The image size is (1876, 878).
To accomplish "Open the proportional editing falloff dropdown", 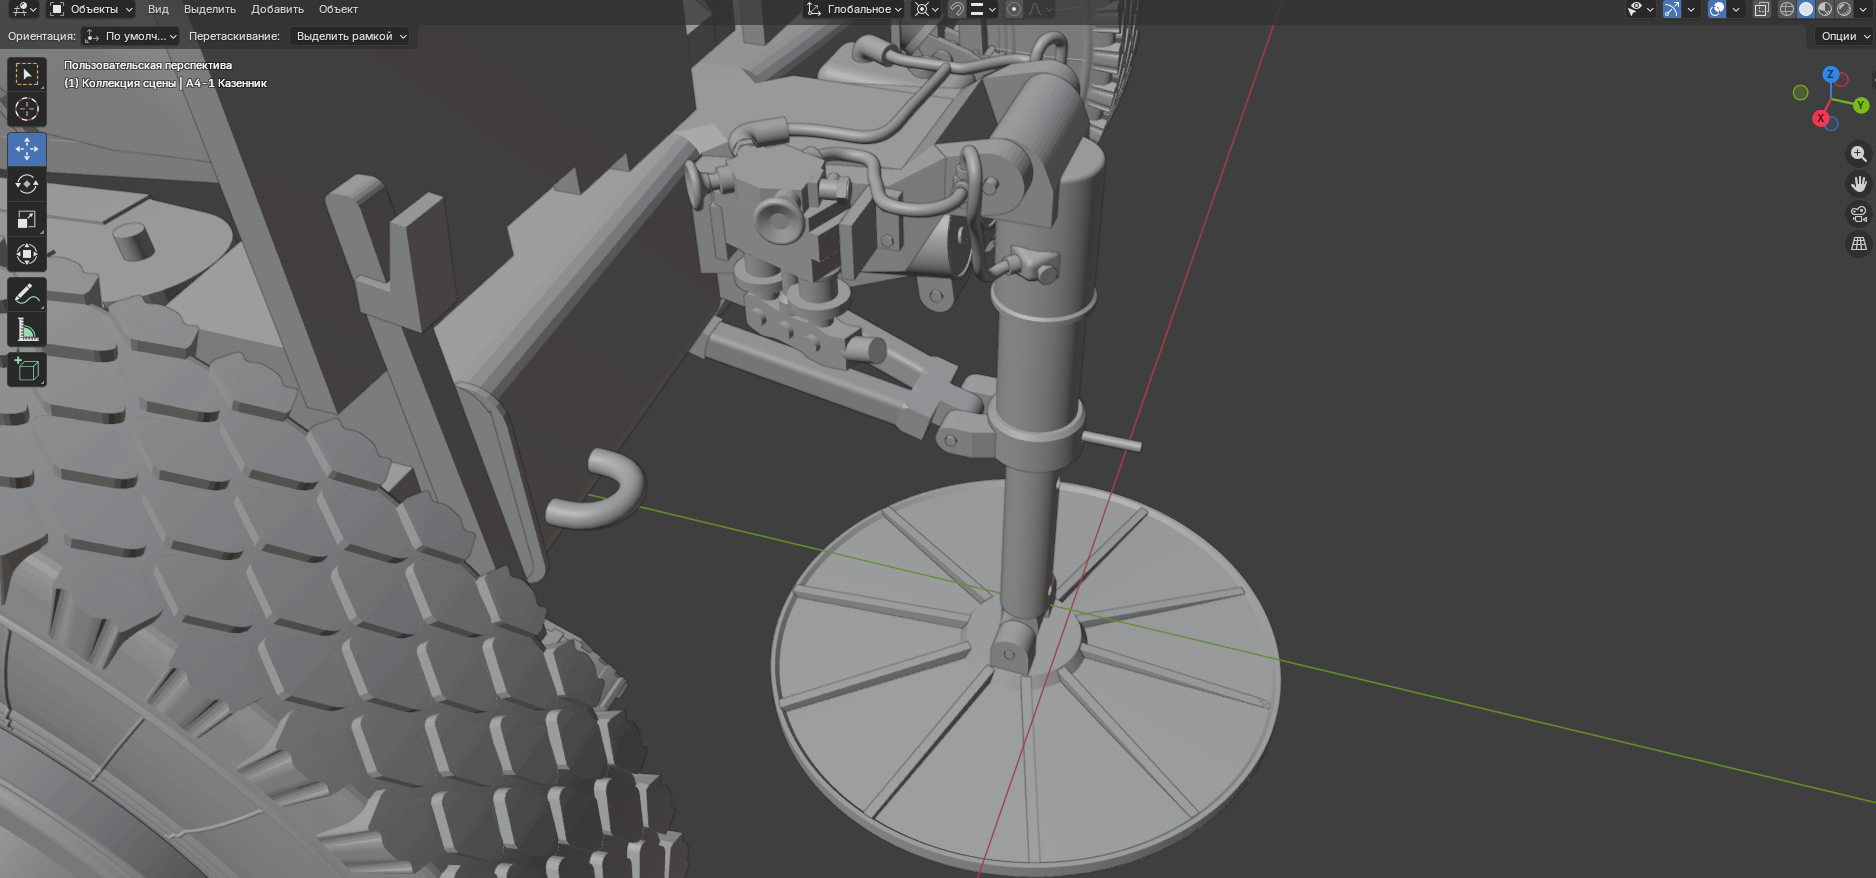I will (1040, 9).
